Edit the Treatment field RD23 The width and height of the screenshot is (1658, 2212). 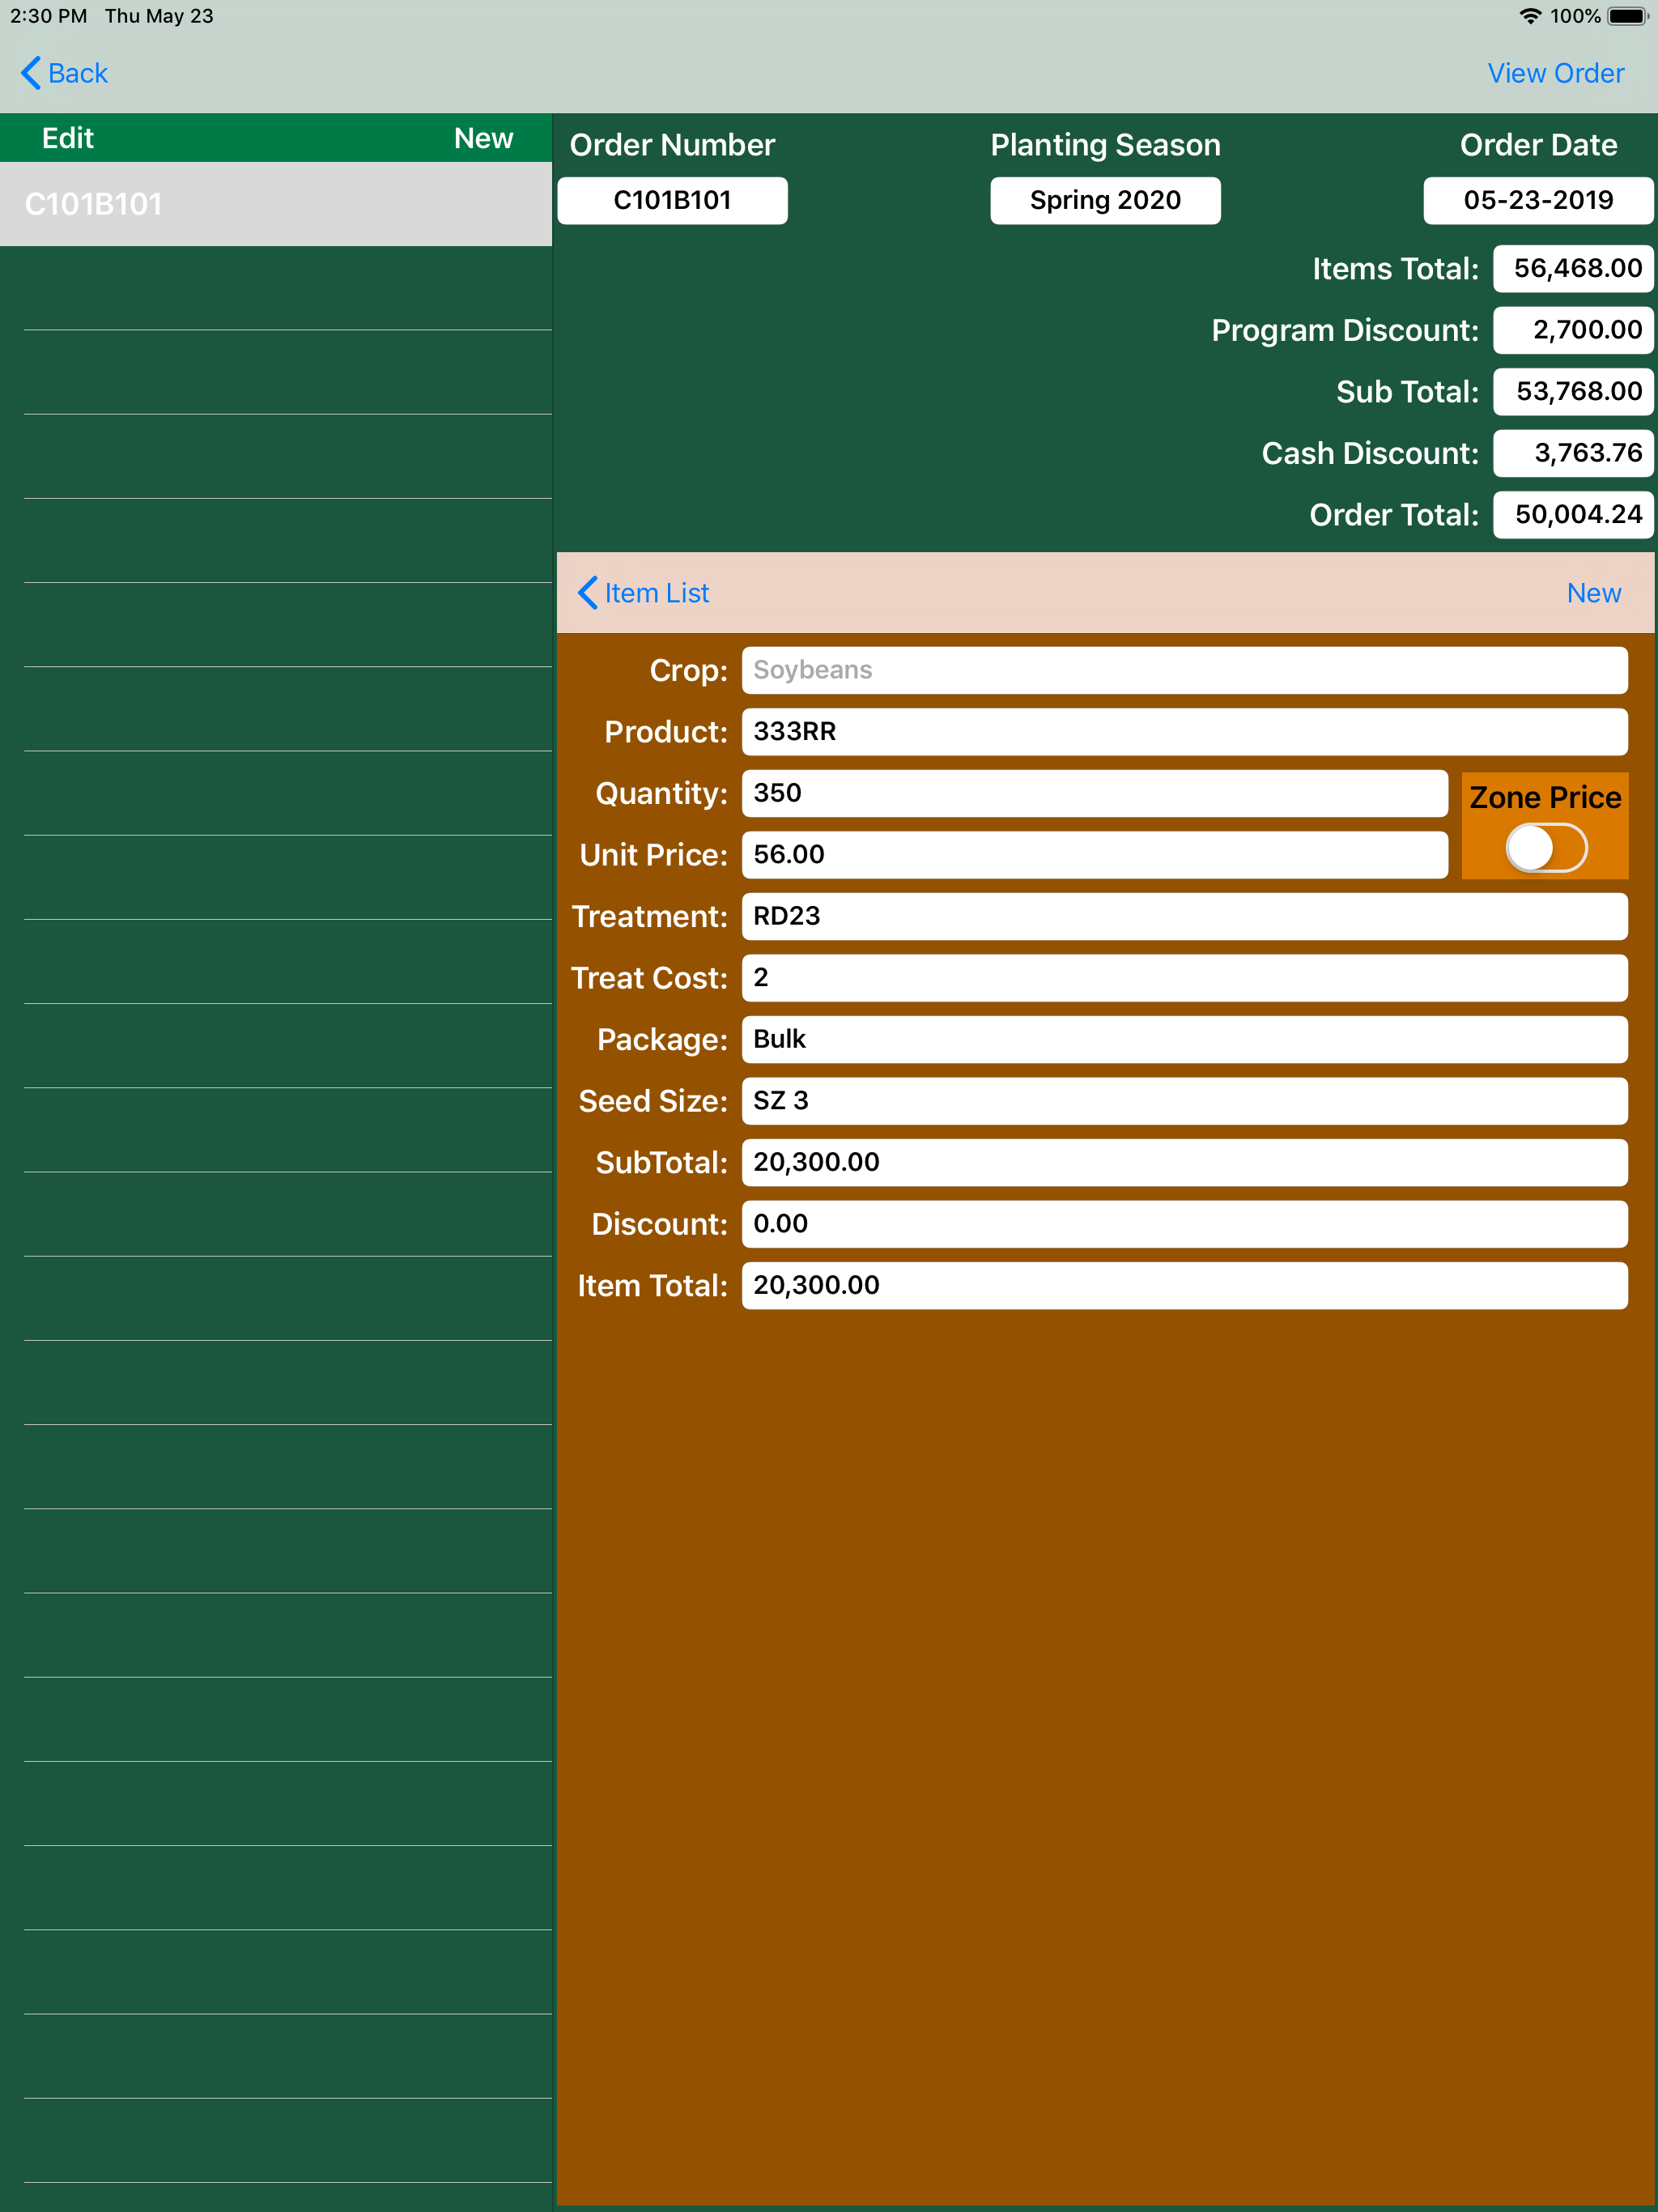click(x=1184, y=916)
